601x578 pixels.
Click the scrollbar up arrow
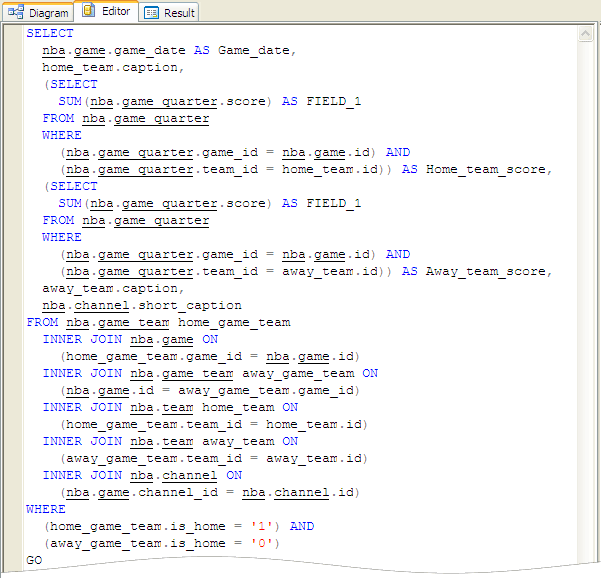[585, 34]
